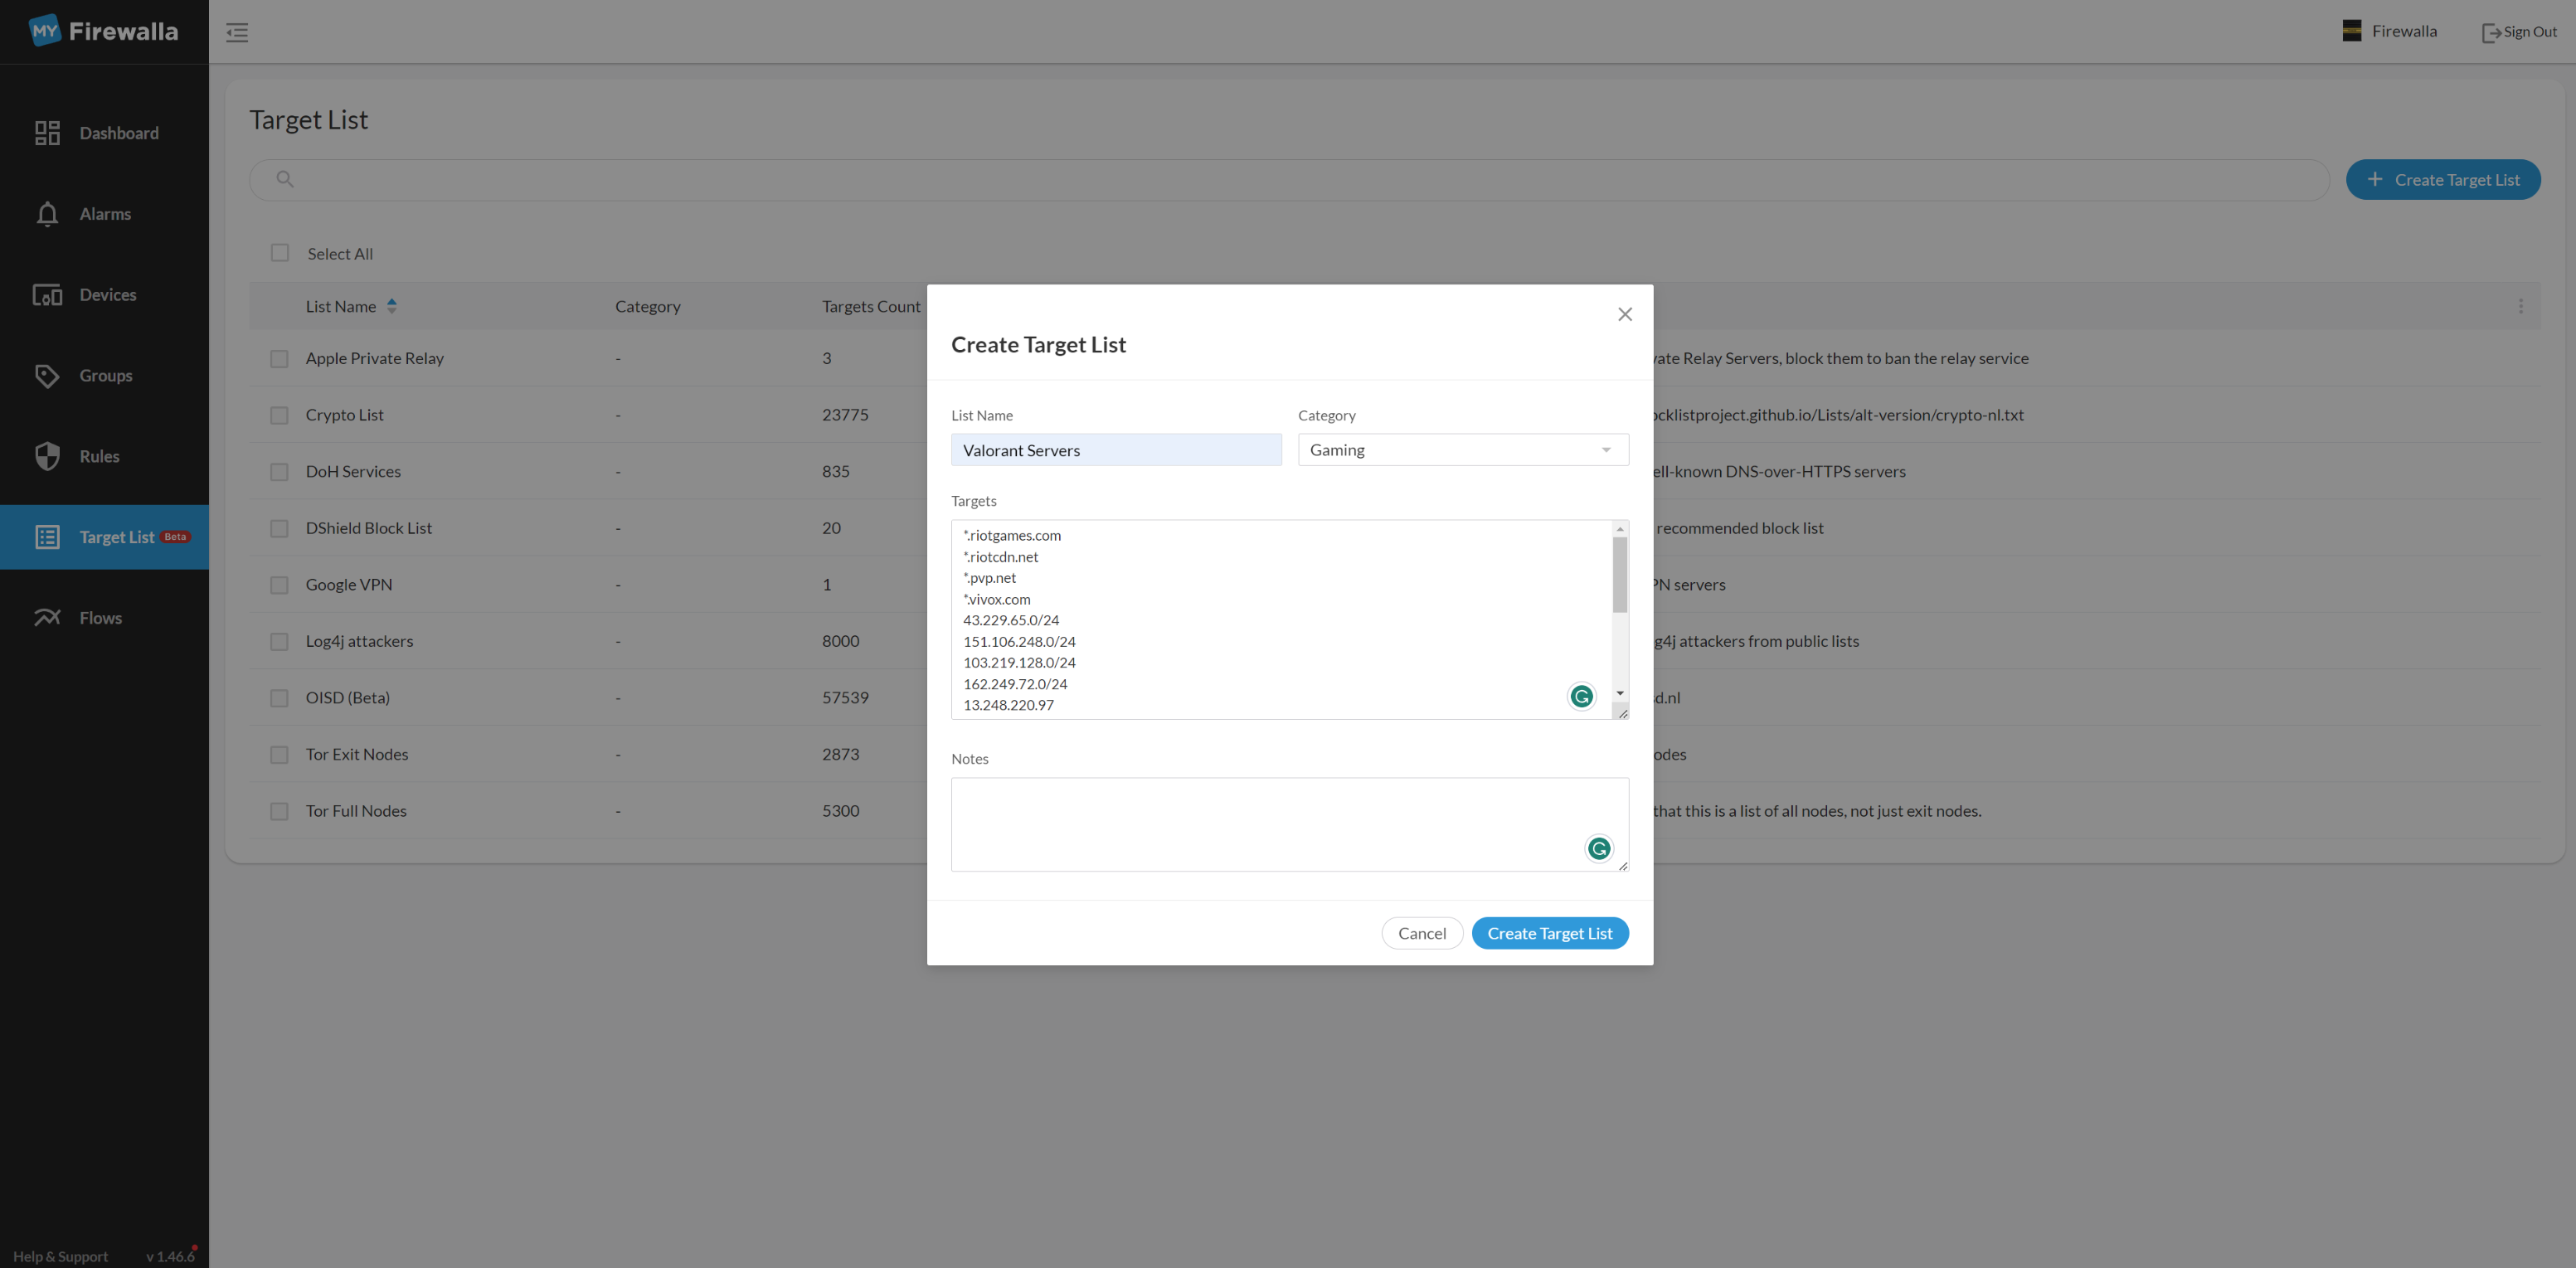The height and width of the screenshot is (1268, 2576).
Task: Click the Firewalla box device icon
Action: pyautogui.click(x=2351, y=31)
